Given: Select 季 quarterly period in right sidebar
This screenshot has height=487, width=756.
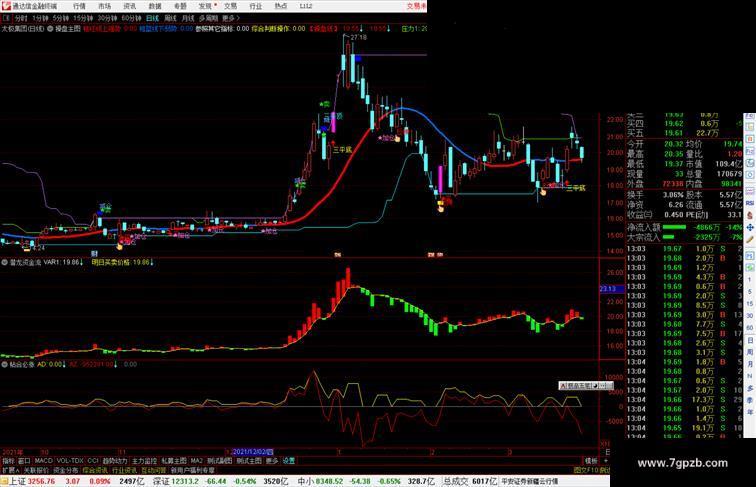Looking at the screenshot, I should click(750, 400).
